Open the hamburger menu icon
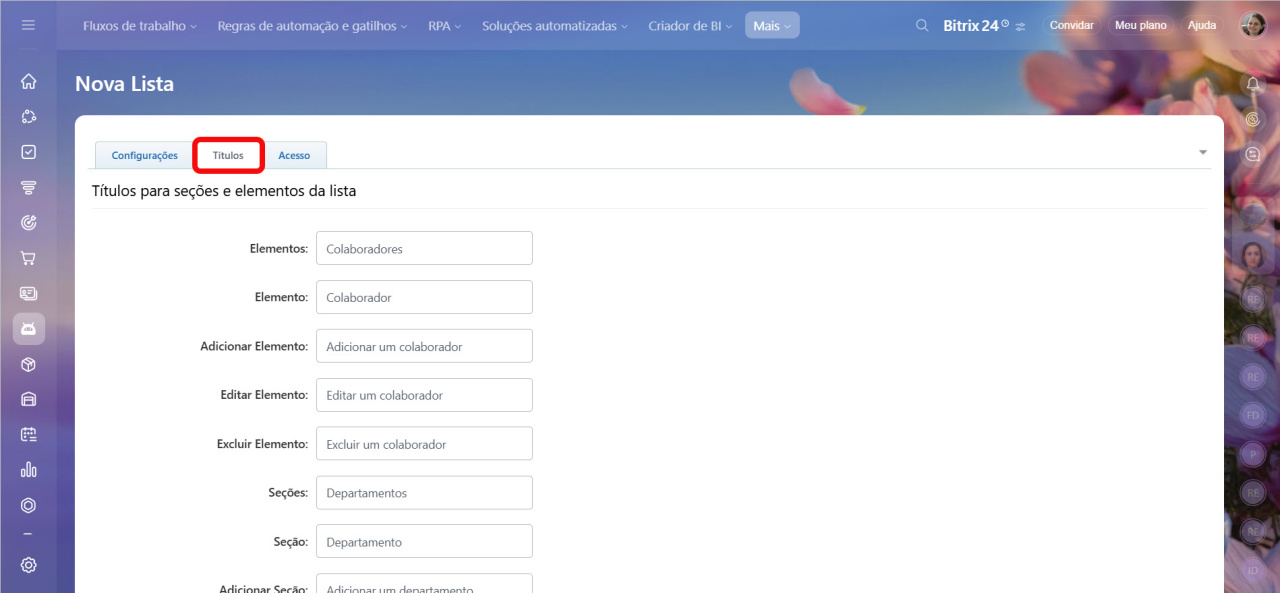This screenshot has height=593, width=1280. point(28,25)
